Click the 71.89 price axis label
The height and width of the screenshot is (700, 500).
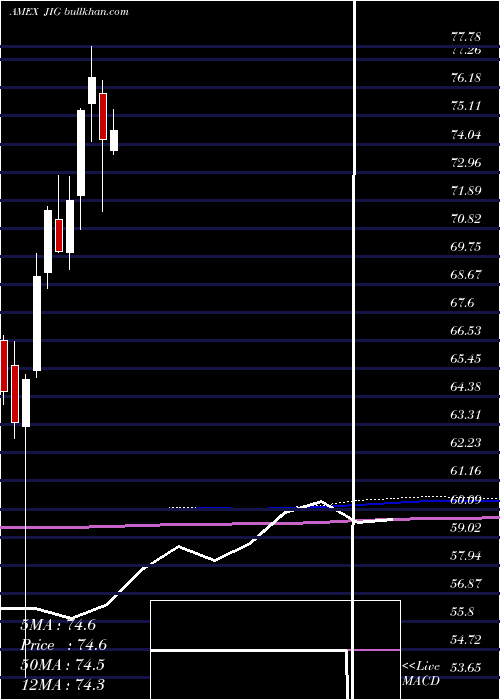pyautogui.click(x=467, y=191)
